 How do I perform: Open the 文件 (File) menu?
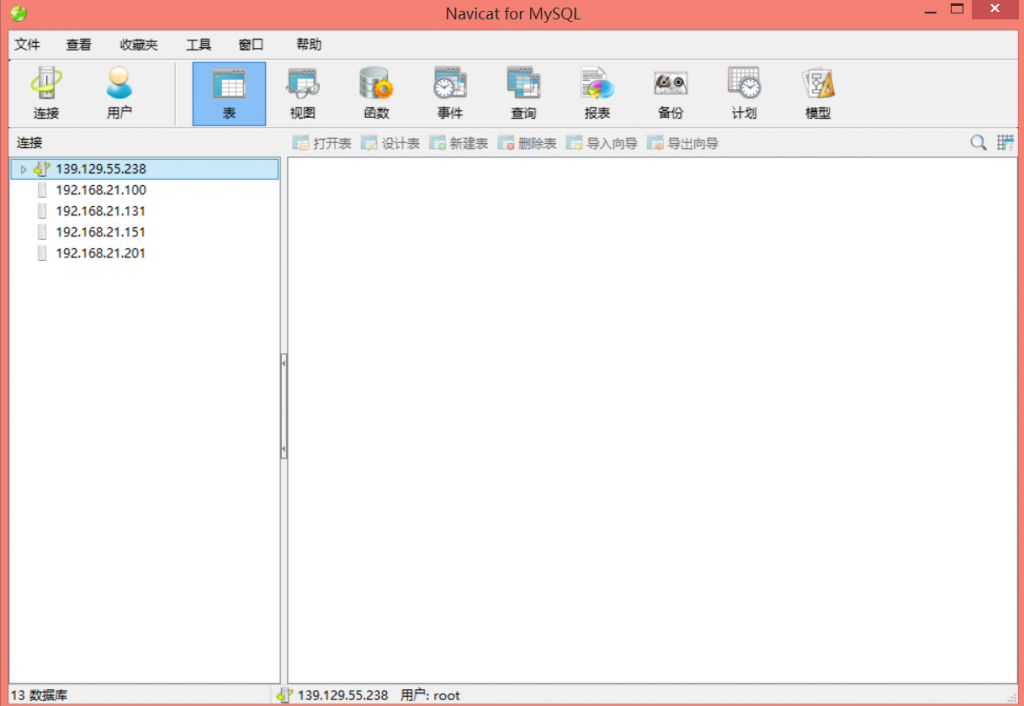coord(27,44)
